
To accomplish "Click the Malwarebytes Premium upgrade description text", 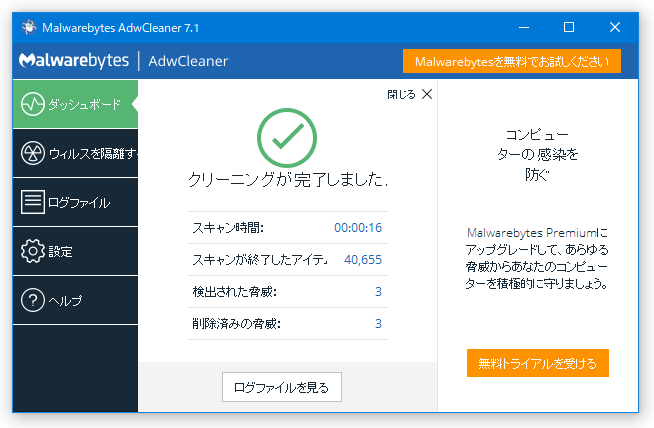I will coord(537,258).
